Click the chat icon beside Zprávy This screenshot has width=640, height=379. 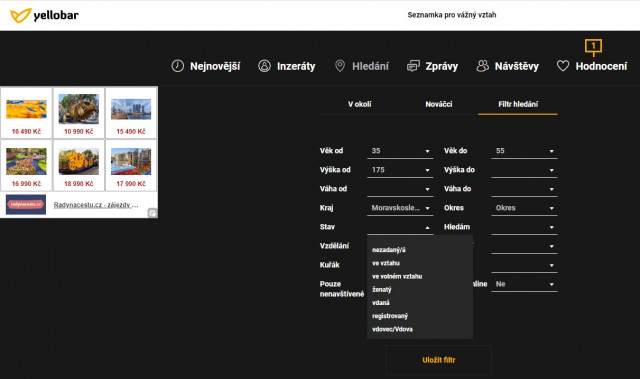pos(413,66)
